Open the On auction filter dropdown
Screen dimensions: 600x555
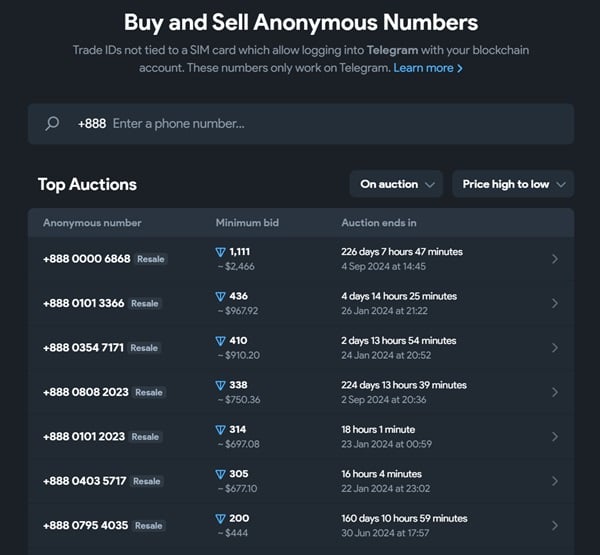pyautogui.click(x=396, y=184)
